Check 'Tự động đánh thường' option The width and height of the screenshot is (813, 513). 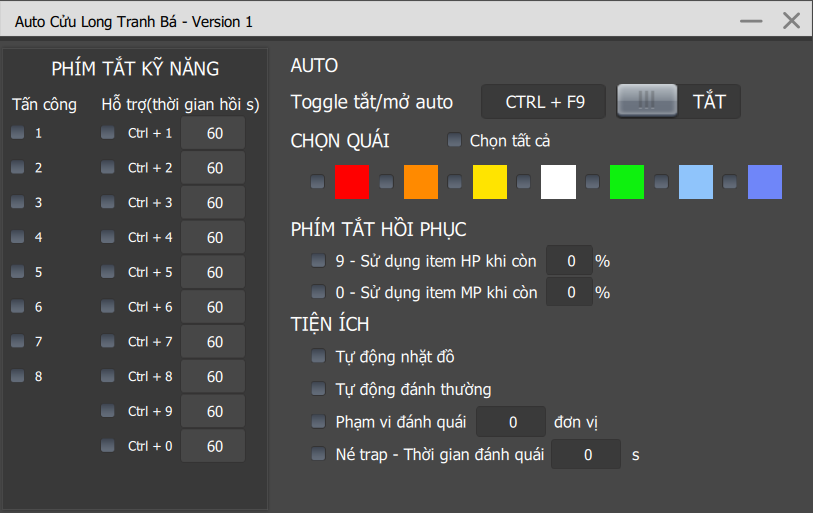318,389
